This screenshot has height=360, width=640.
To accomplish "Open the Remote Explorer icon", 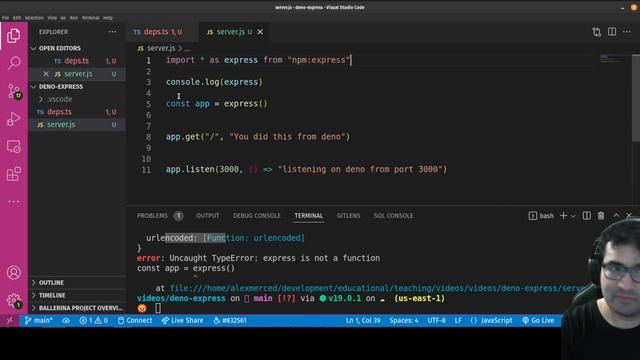I will click(x=13, y=147).
